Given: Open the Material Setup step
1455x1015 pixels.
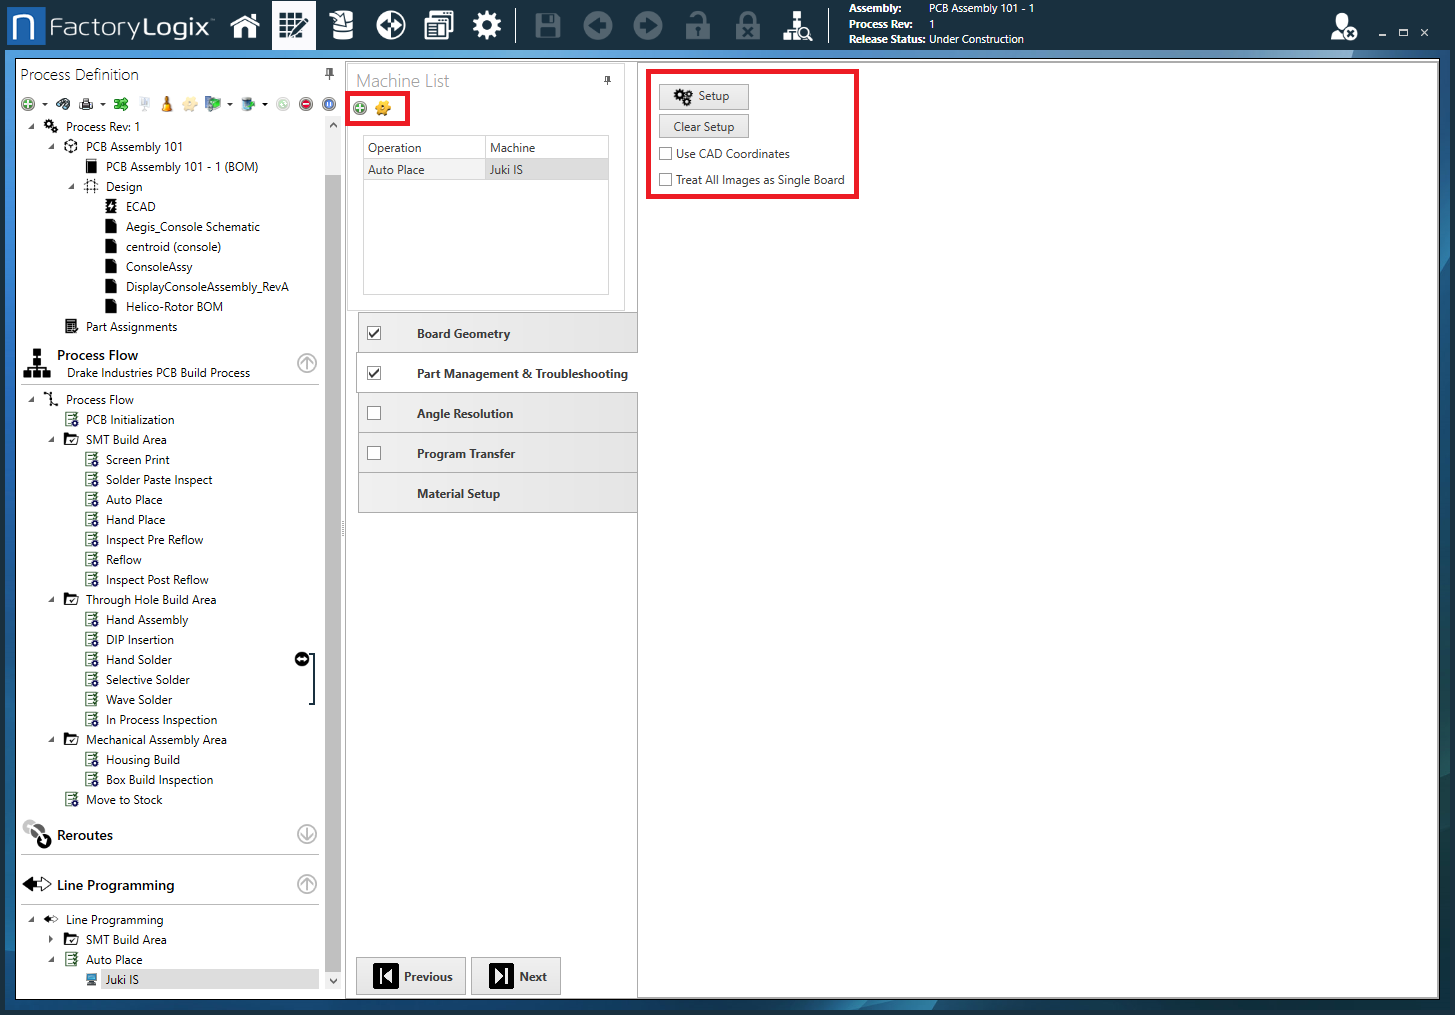Looking at the screenshot, I should pos(458,494).
